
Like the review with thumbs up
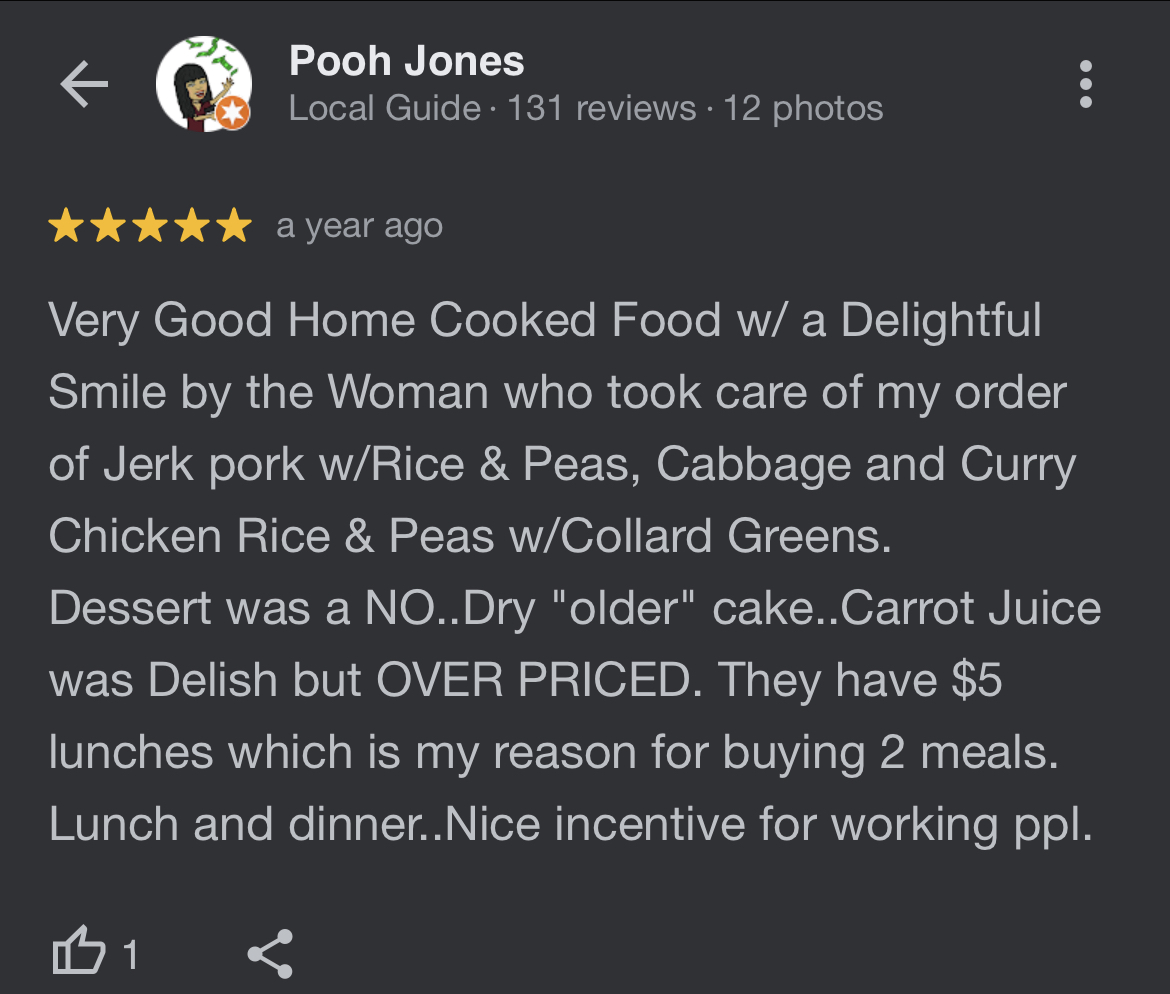click(78, 952)
